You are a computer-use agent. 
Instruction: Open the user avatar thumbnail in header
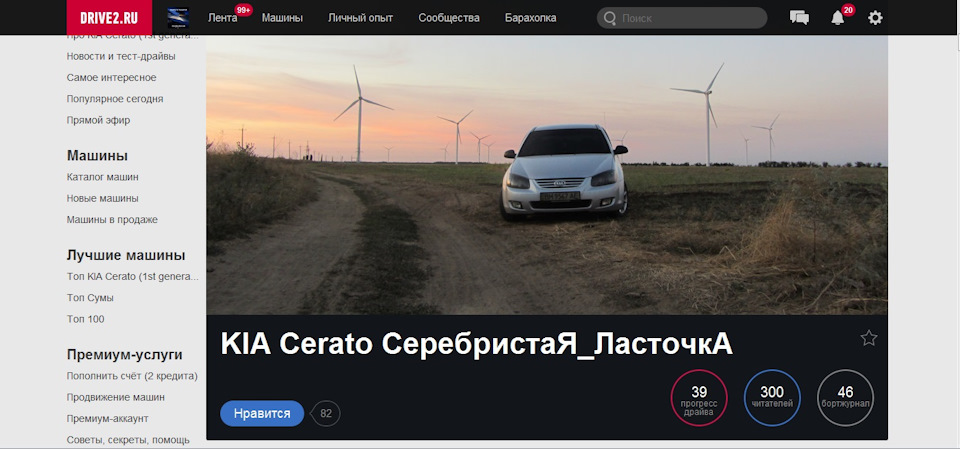tap(178, 18)
